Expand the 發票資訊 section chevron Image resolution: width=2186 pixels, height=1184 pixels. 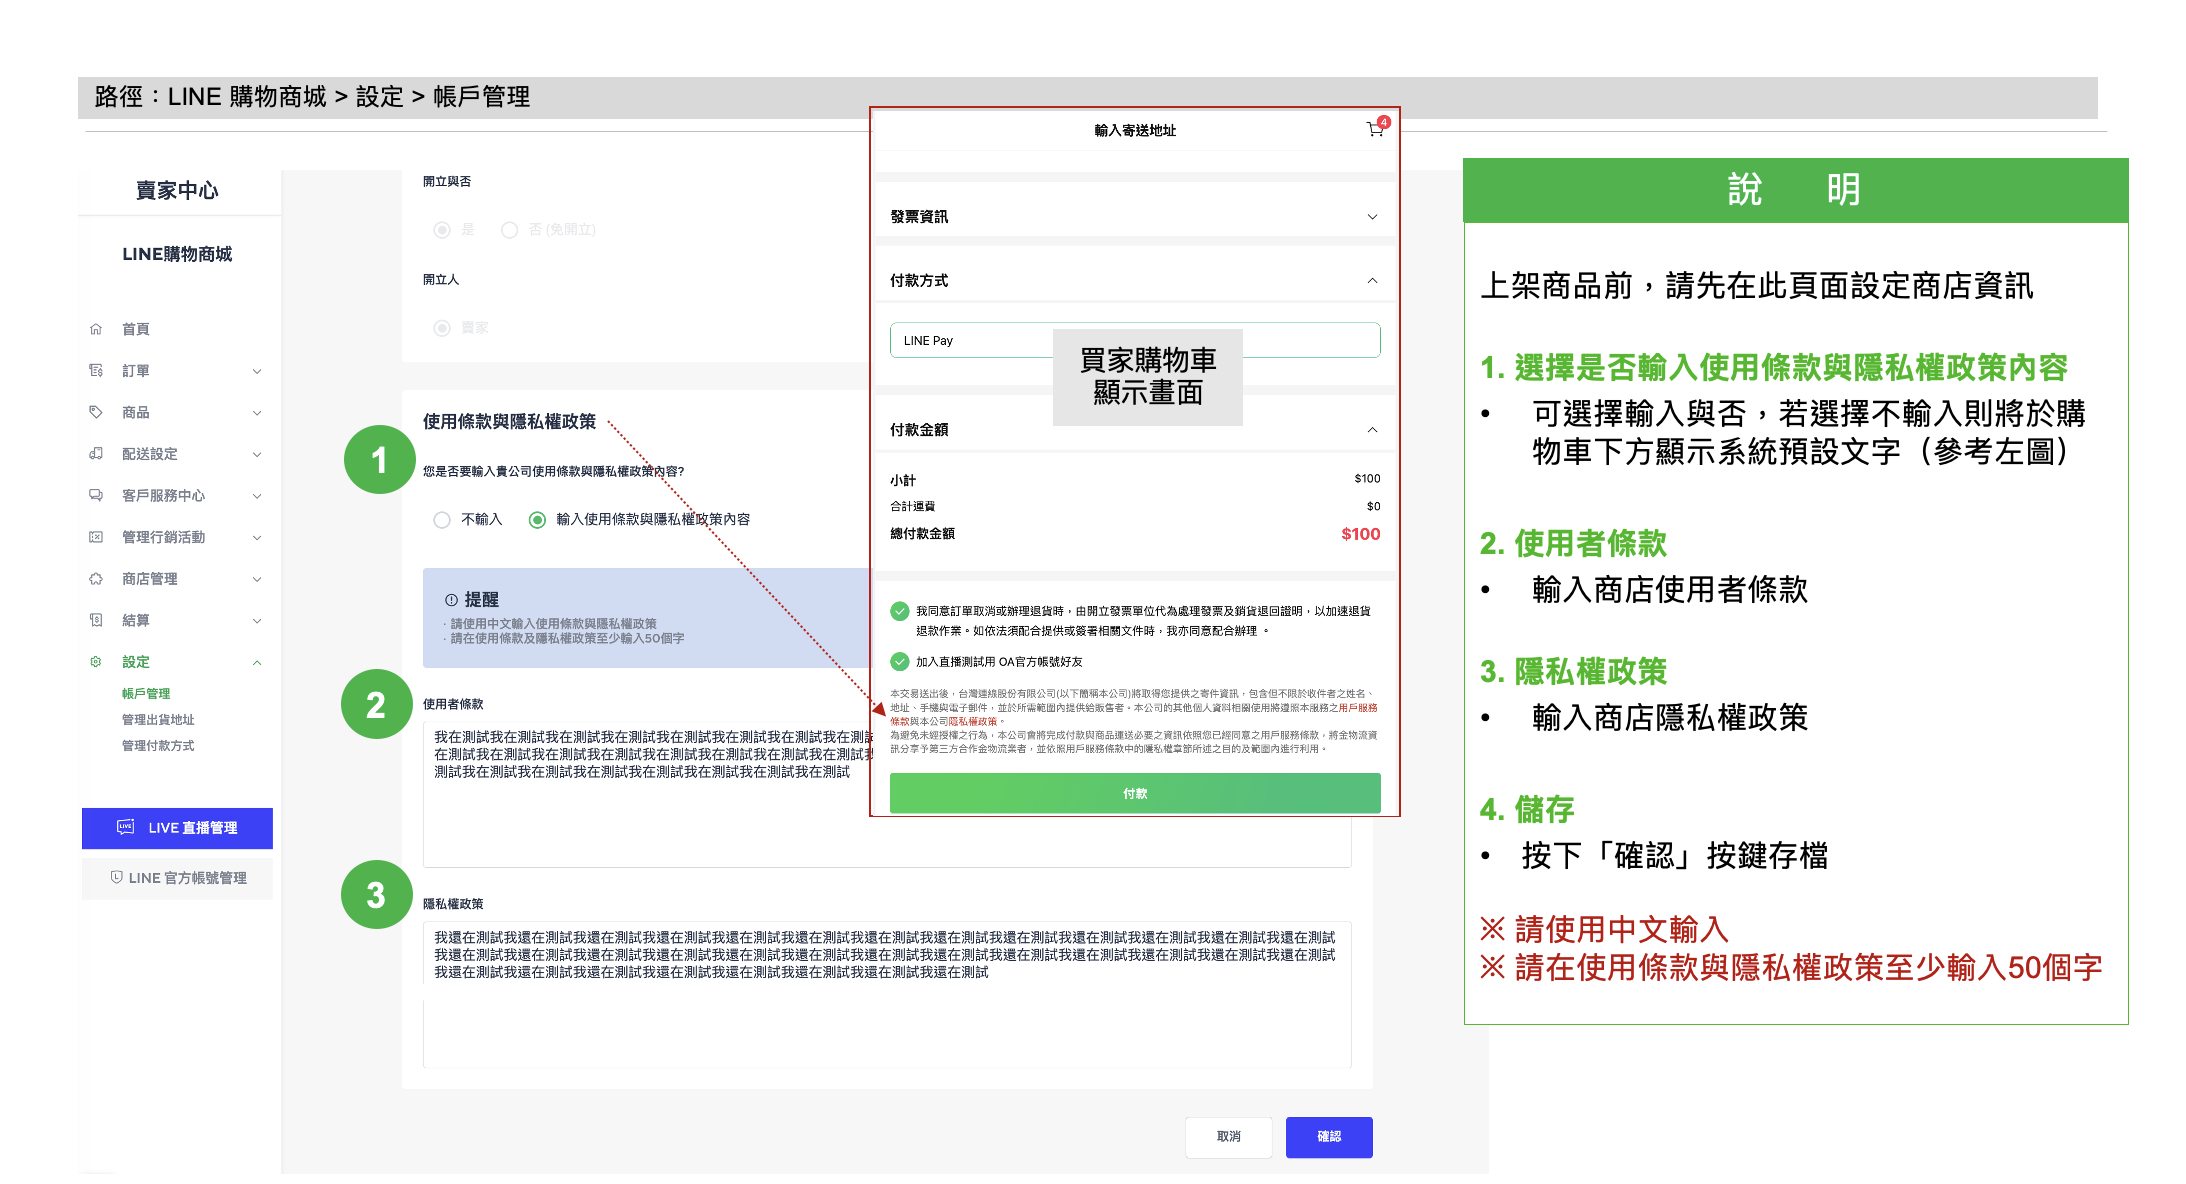click(x=1372, y=217)
